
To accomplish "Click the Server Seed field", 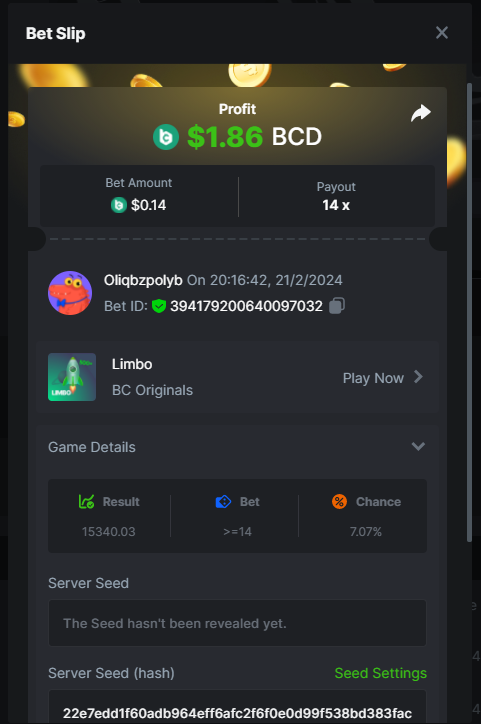I will (x=237, y=623).
